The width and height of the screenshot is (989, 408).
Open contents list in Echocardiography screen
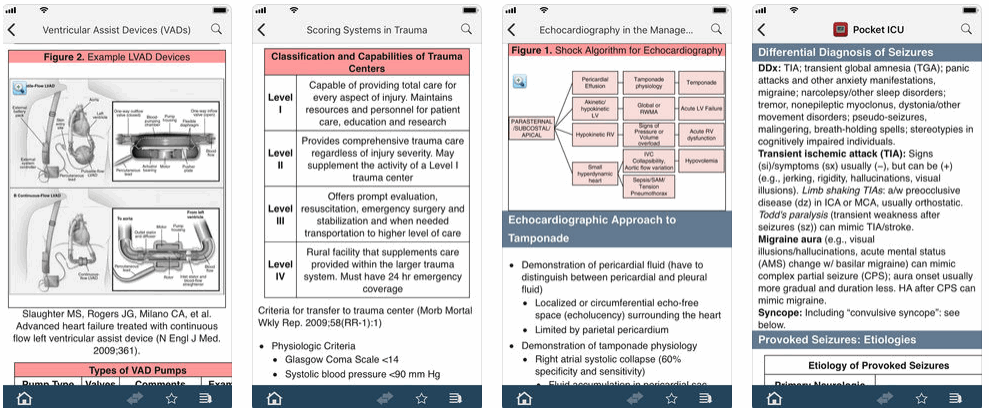pos(705,398)
